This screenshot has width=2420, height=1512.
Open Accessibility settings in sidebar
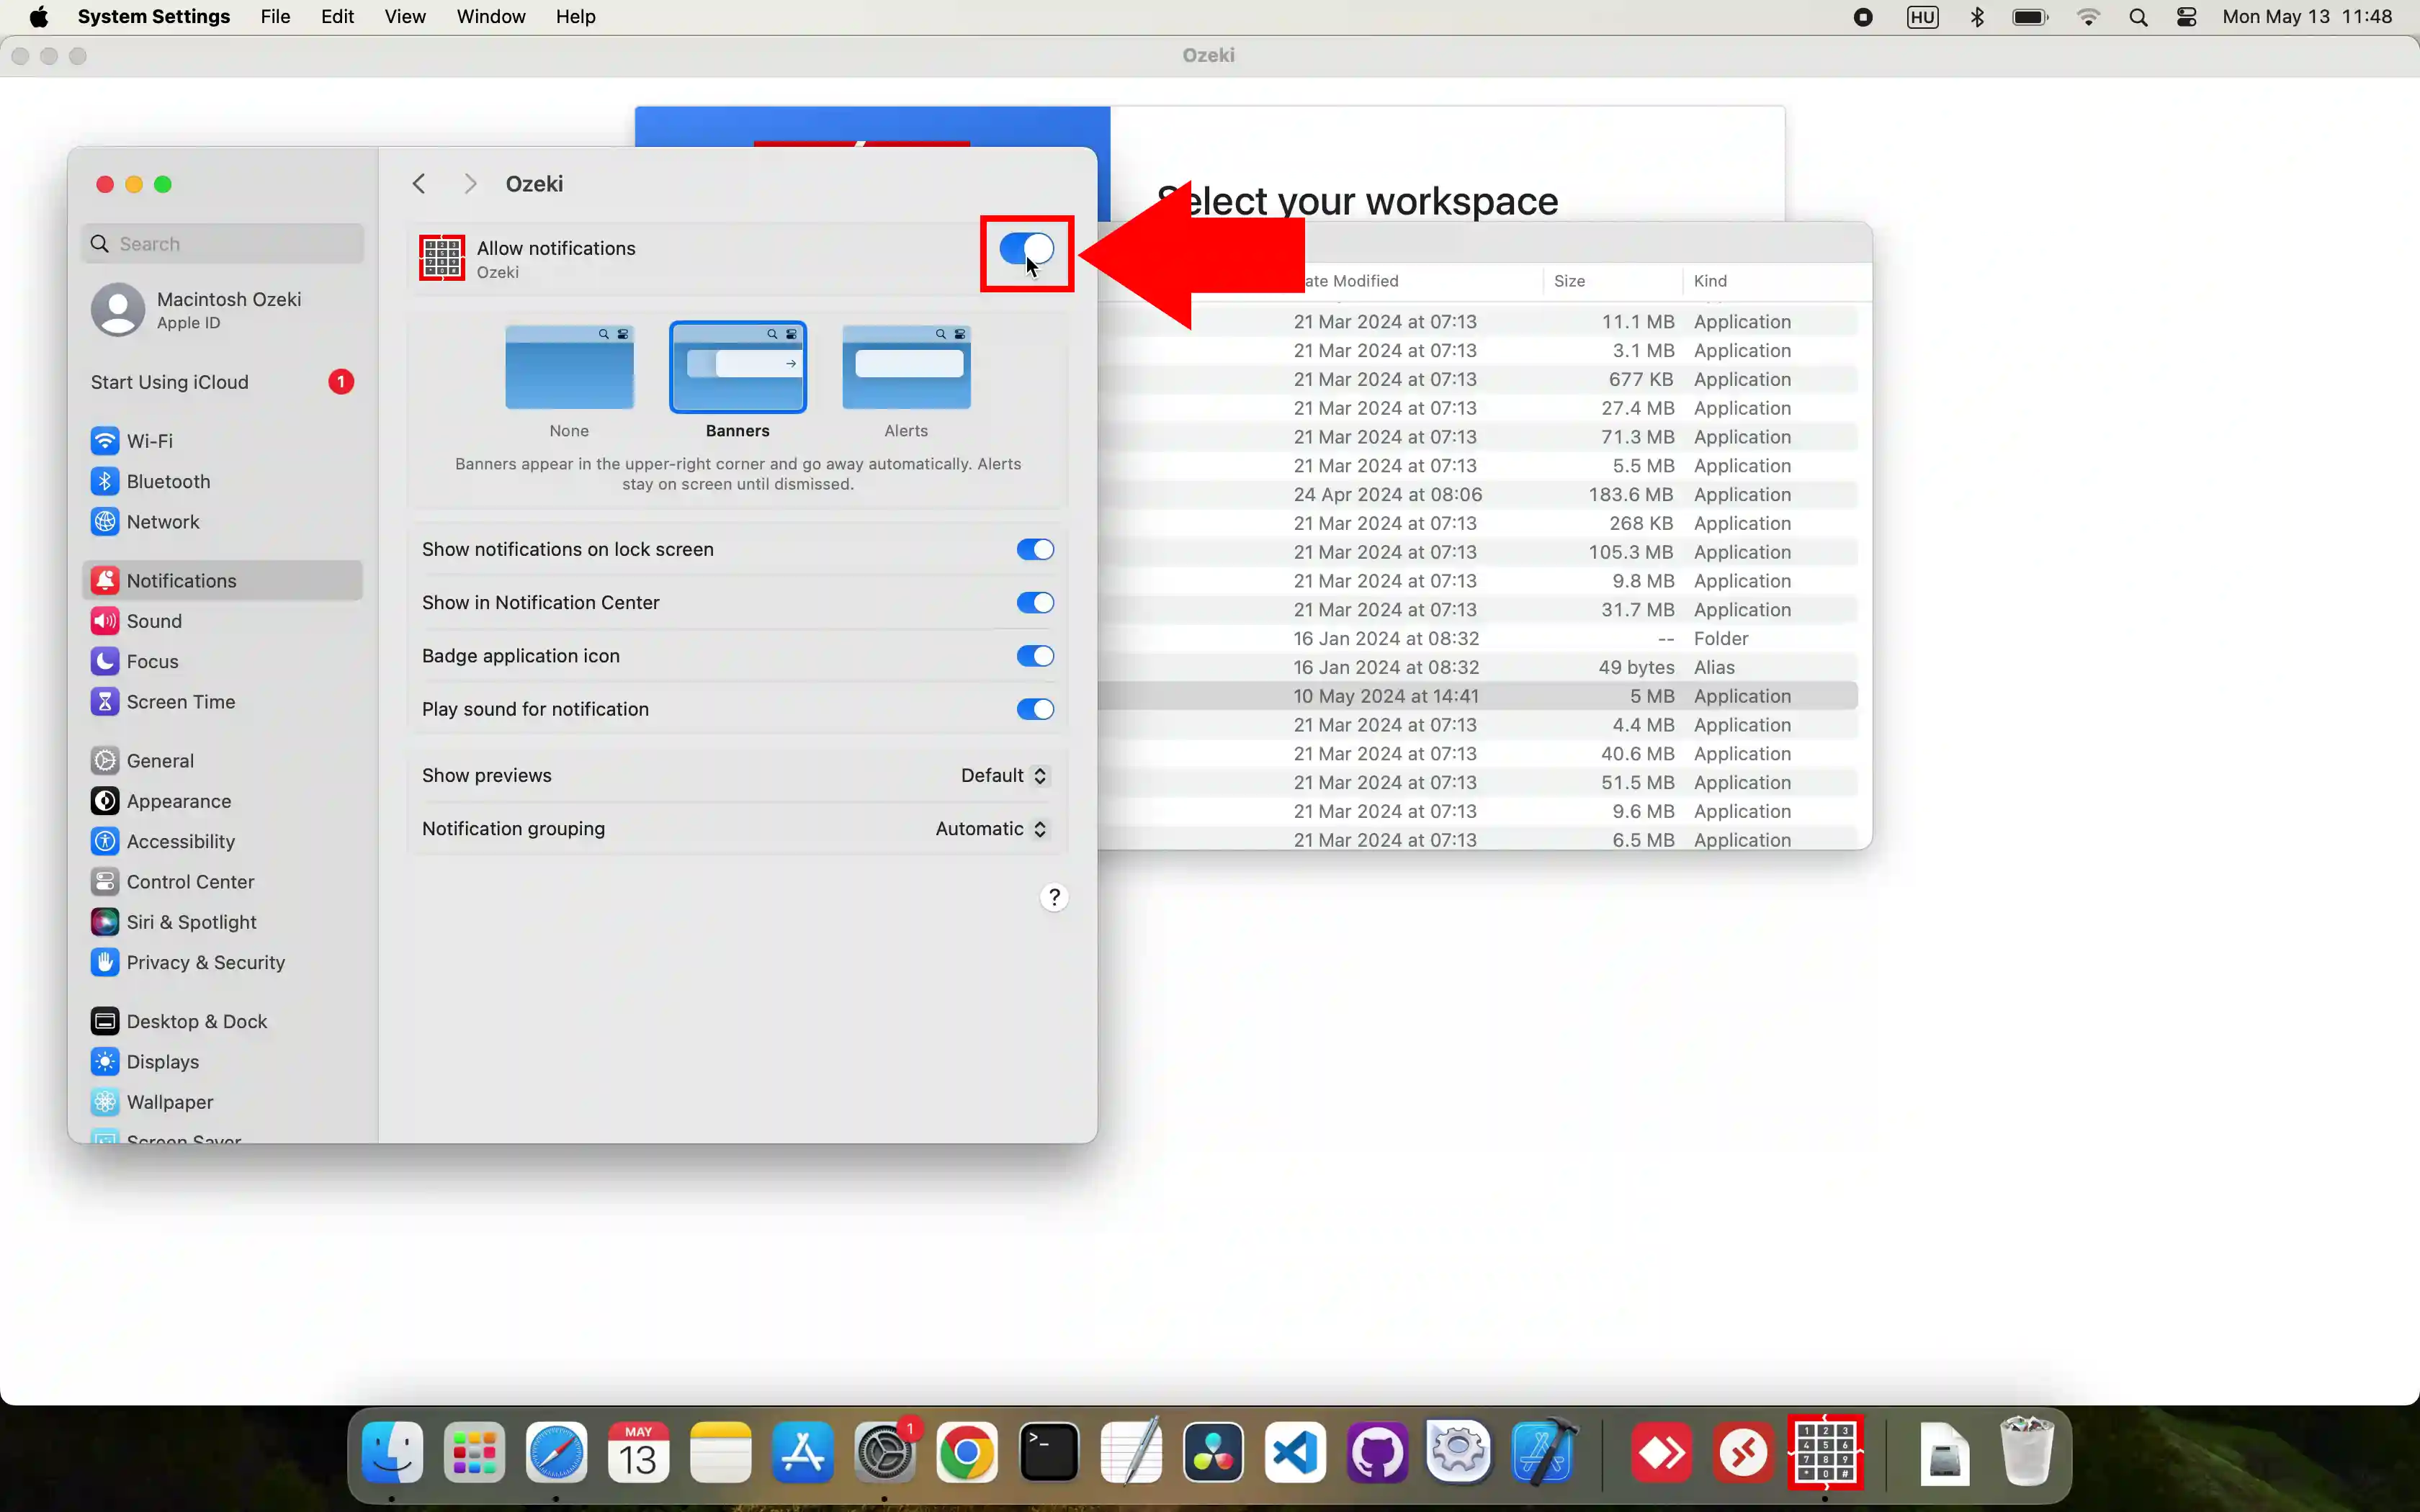click(x=223, y=842)
